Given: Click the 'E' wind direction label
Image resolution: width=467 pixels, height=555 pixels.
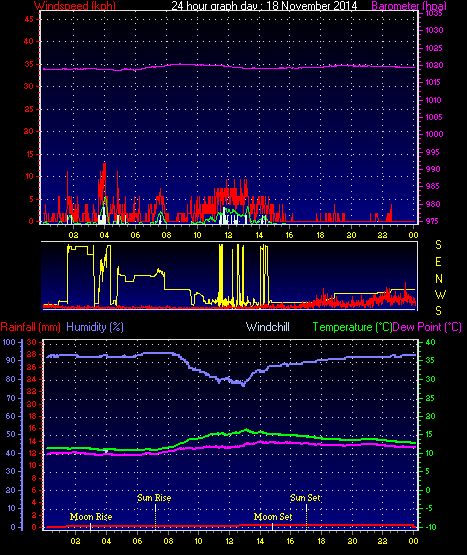Looking at the screenshot, I should tap(438, 262).
